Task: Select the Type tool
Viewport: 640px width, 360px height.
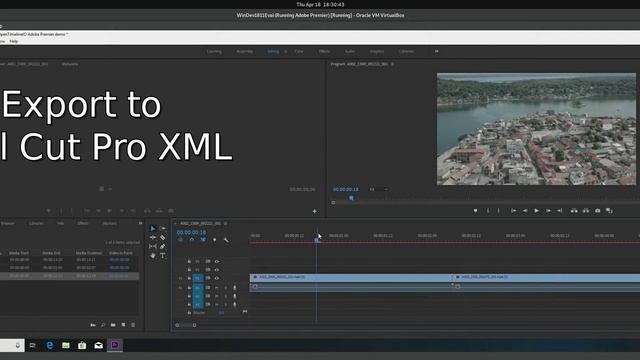Action: click(x=163, y=256)
